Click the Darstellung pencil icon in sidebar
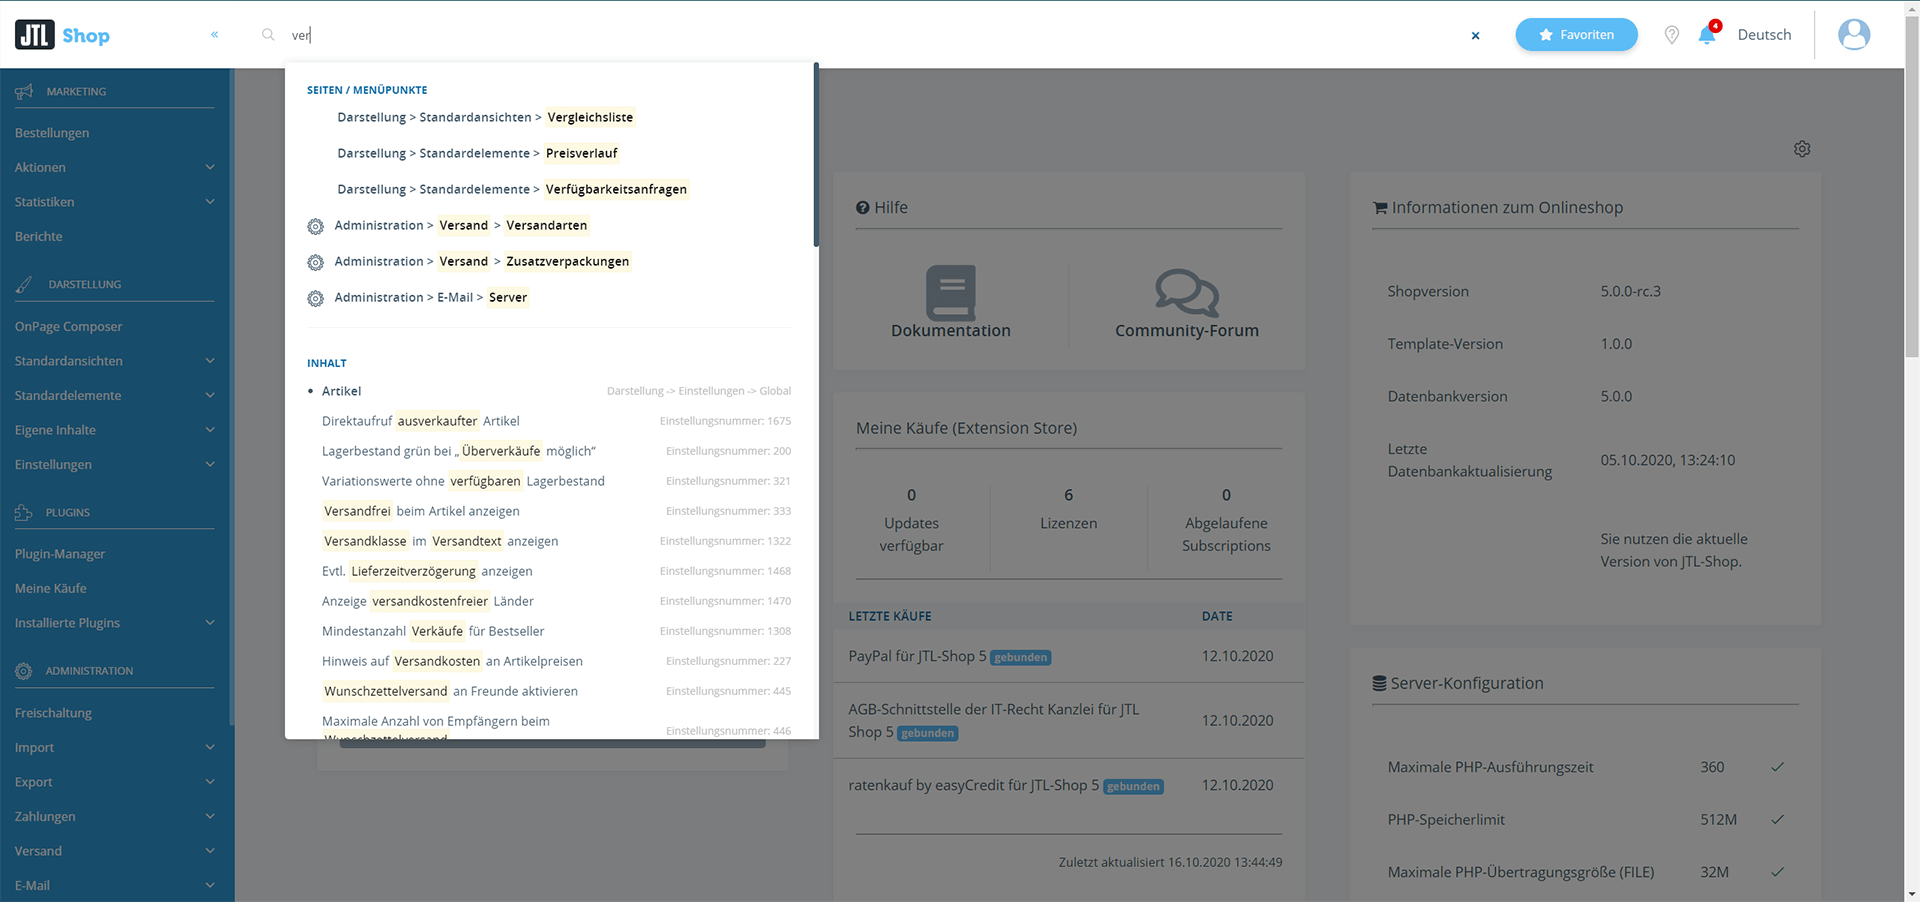 point(22,284)
